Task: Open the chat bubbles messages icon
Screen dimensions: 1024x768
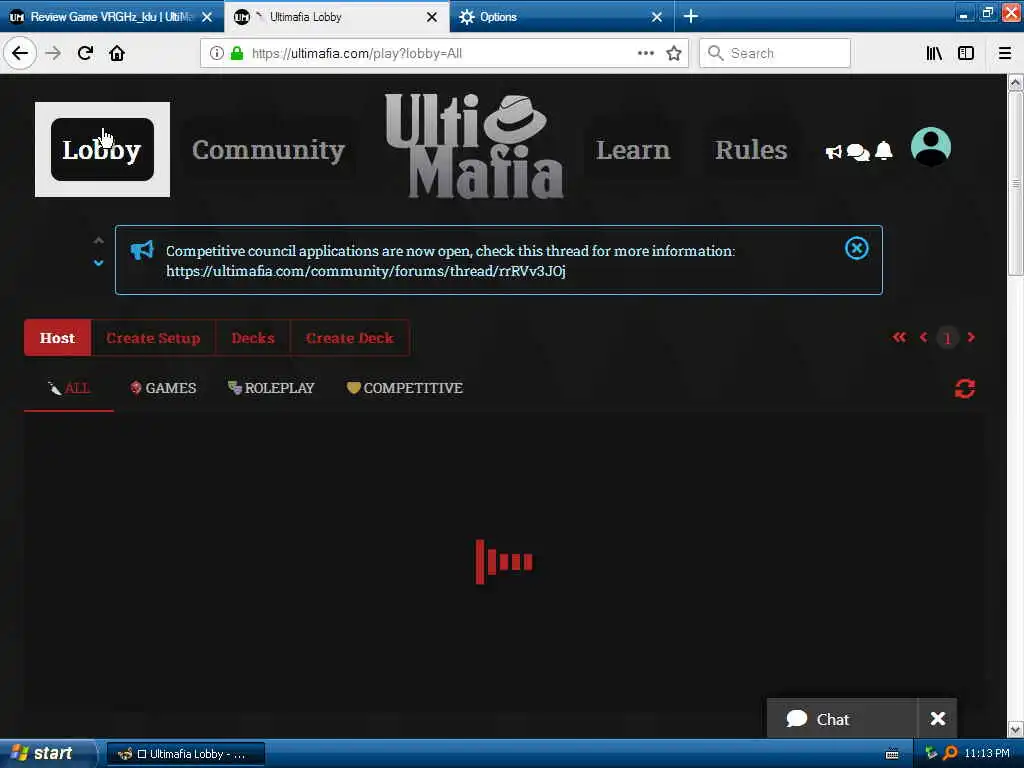Action: 858,152
